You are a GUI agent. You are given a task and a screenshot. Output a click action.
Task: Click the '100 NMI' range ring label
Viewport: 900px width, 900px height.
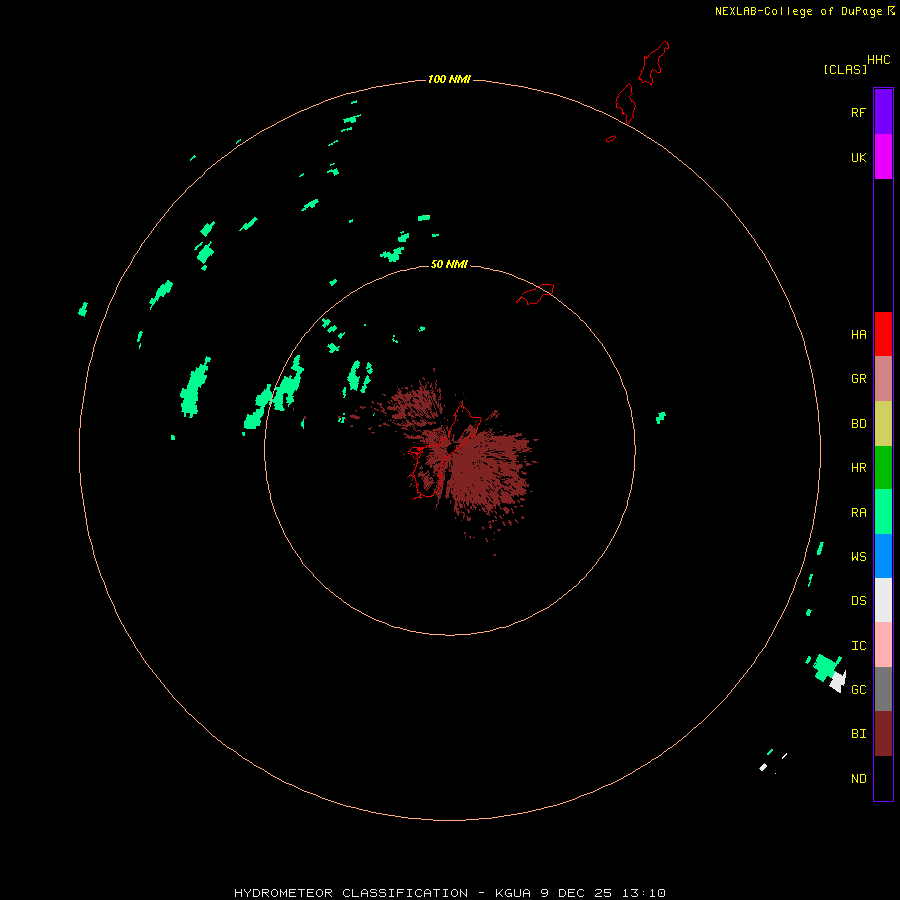(x=449, y=79)
